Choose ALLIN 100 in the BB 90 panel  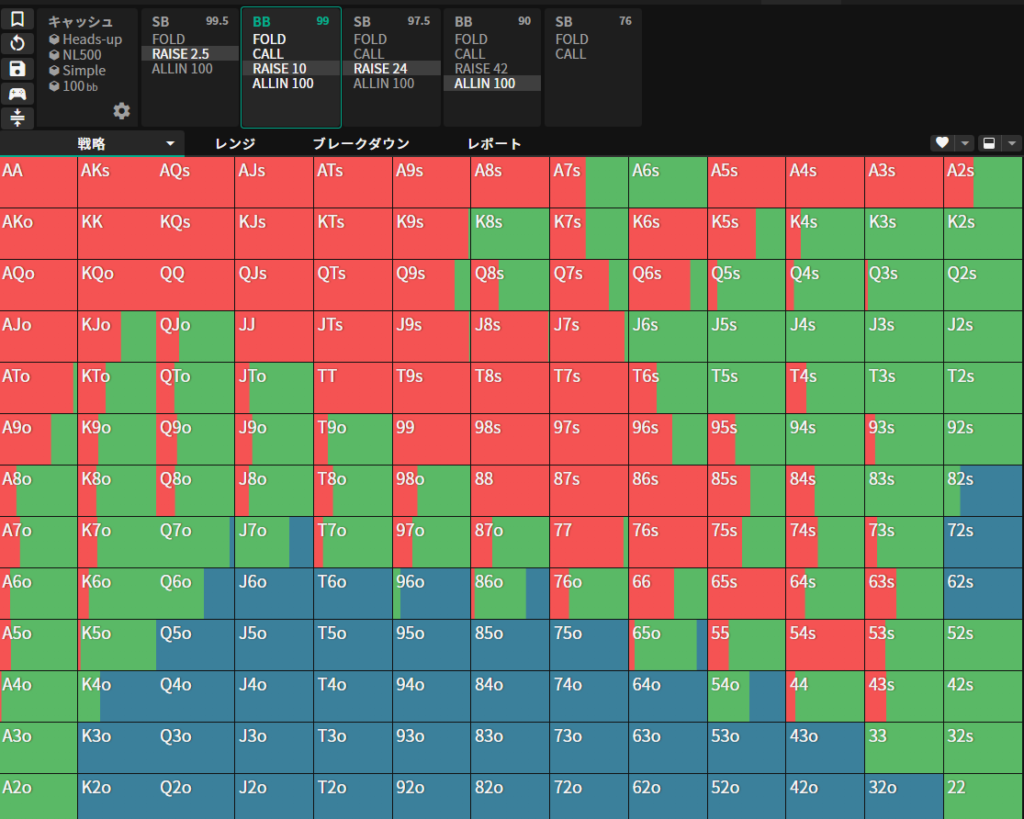tap(484, 84)
